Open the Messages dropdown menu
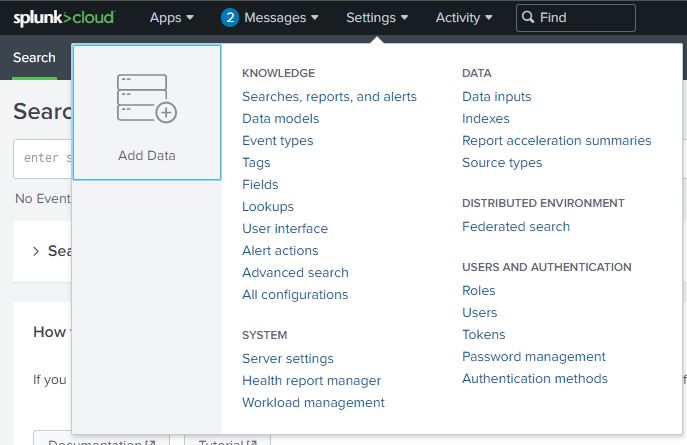 [281, 18]
